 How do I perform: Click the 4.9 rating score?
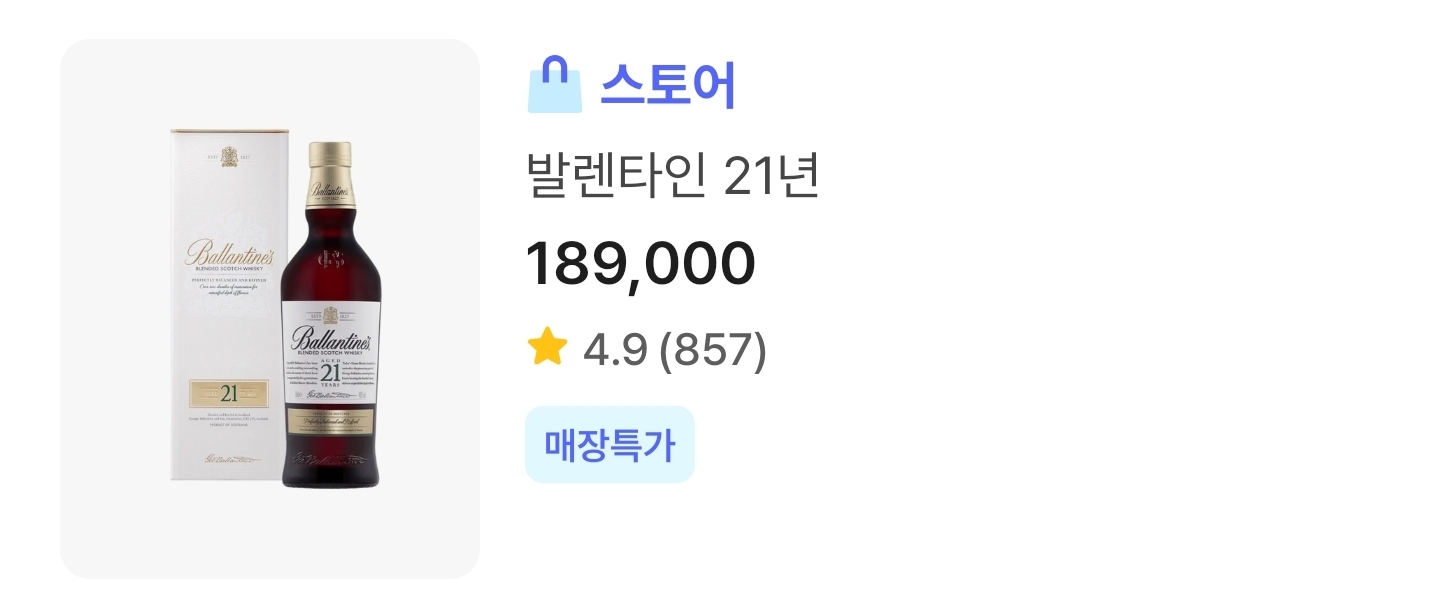(616, 350)
